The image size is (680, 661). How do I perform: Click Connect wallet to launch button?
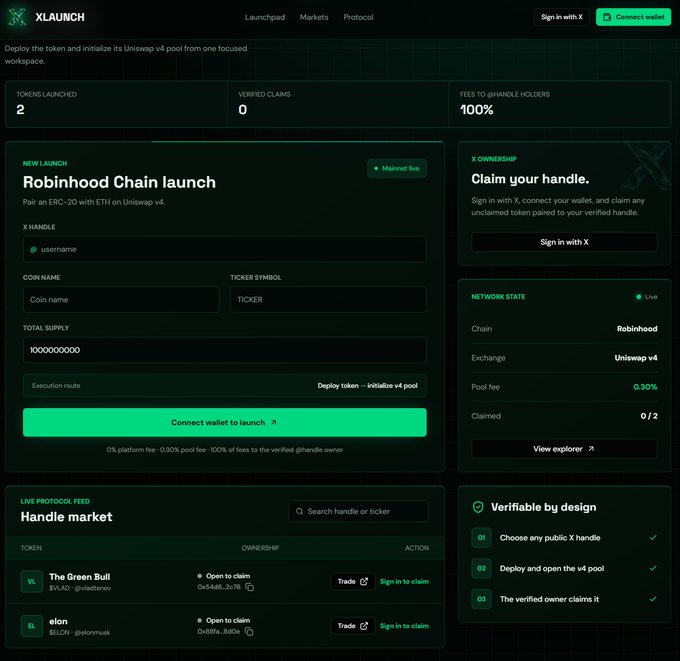coord(225,422)
